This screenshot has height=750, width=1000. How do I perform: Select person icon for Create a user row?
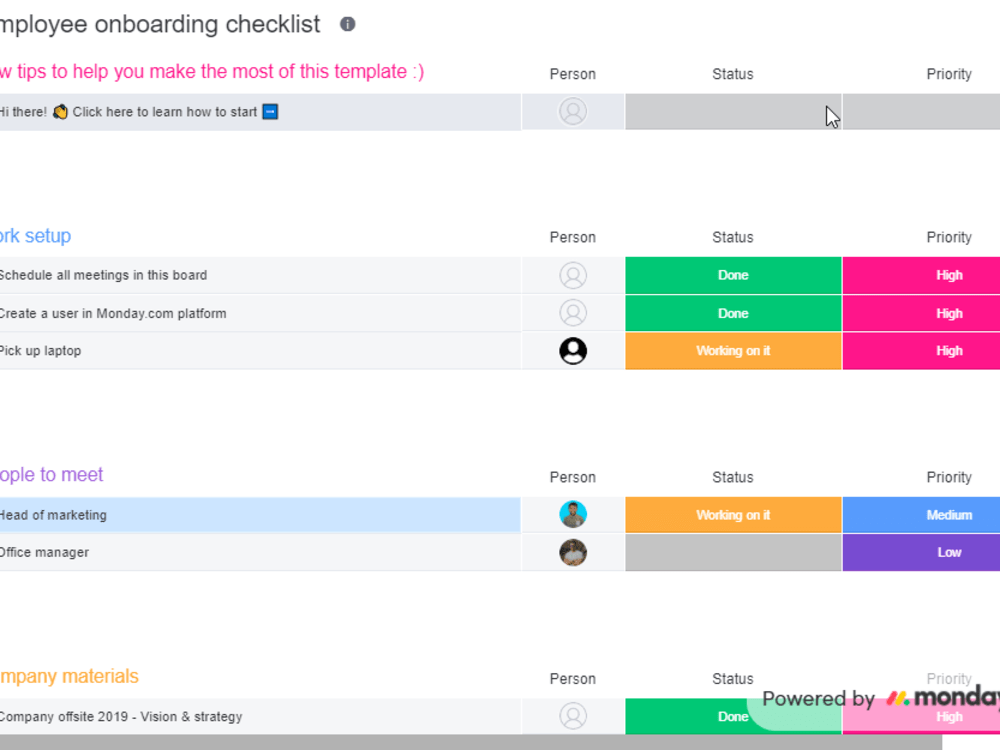pos(573,313)
